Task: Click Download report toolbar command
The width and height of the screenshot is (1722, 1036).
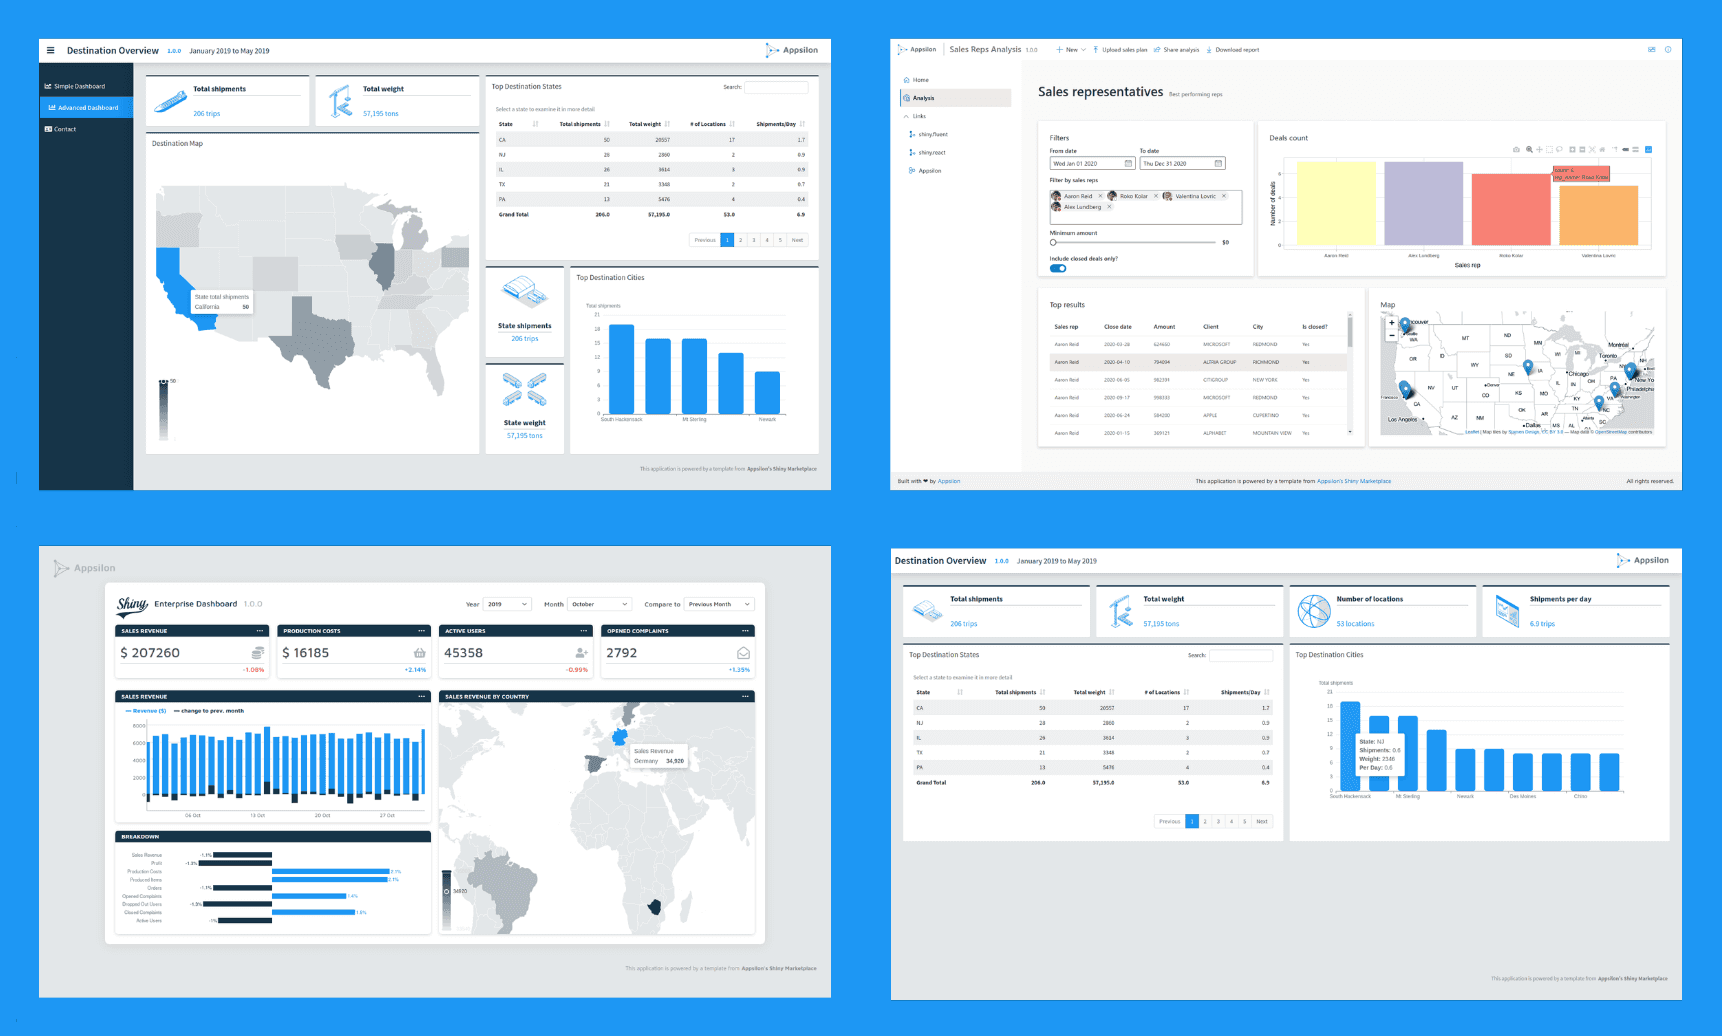Action: pyautogui.click(x=1233, y=50)
